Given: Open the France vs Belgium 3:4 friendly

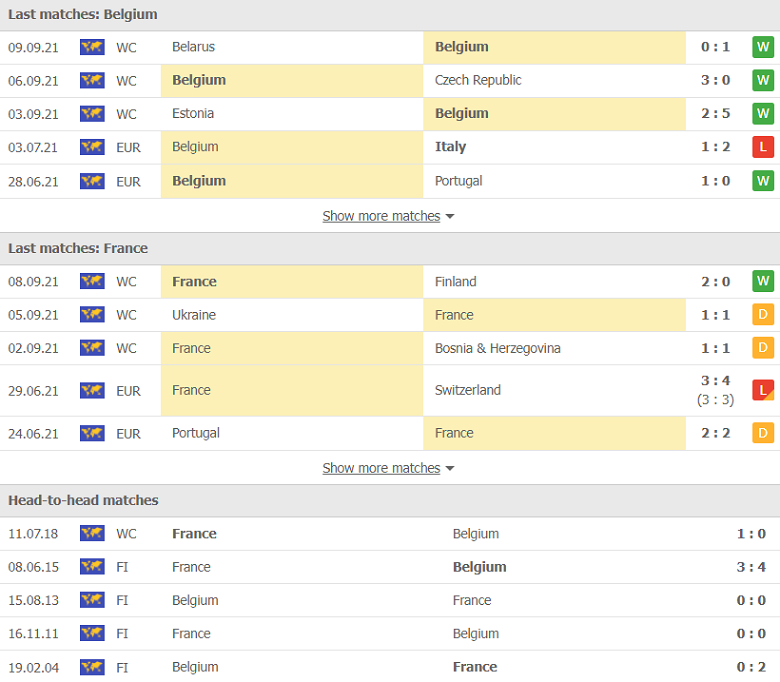Looking at the screenshot, I should [x=390, y=567].
